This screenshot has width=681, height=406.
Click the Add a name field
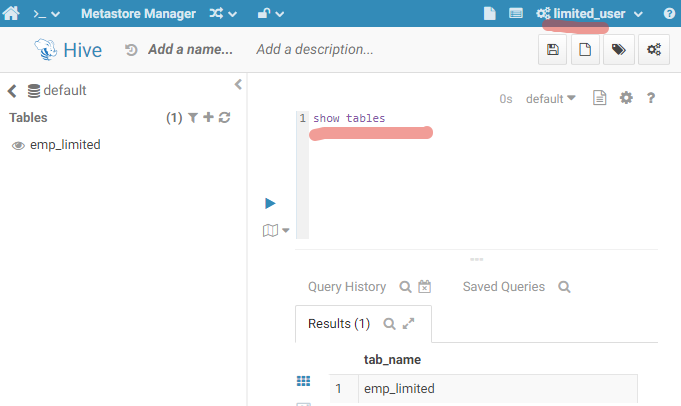click(190, 50)
